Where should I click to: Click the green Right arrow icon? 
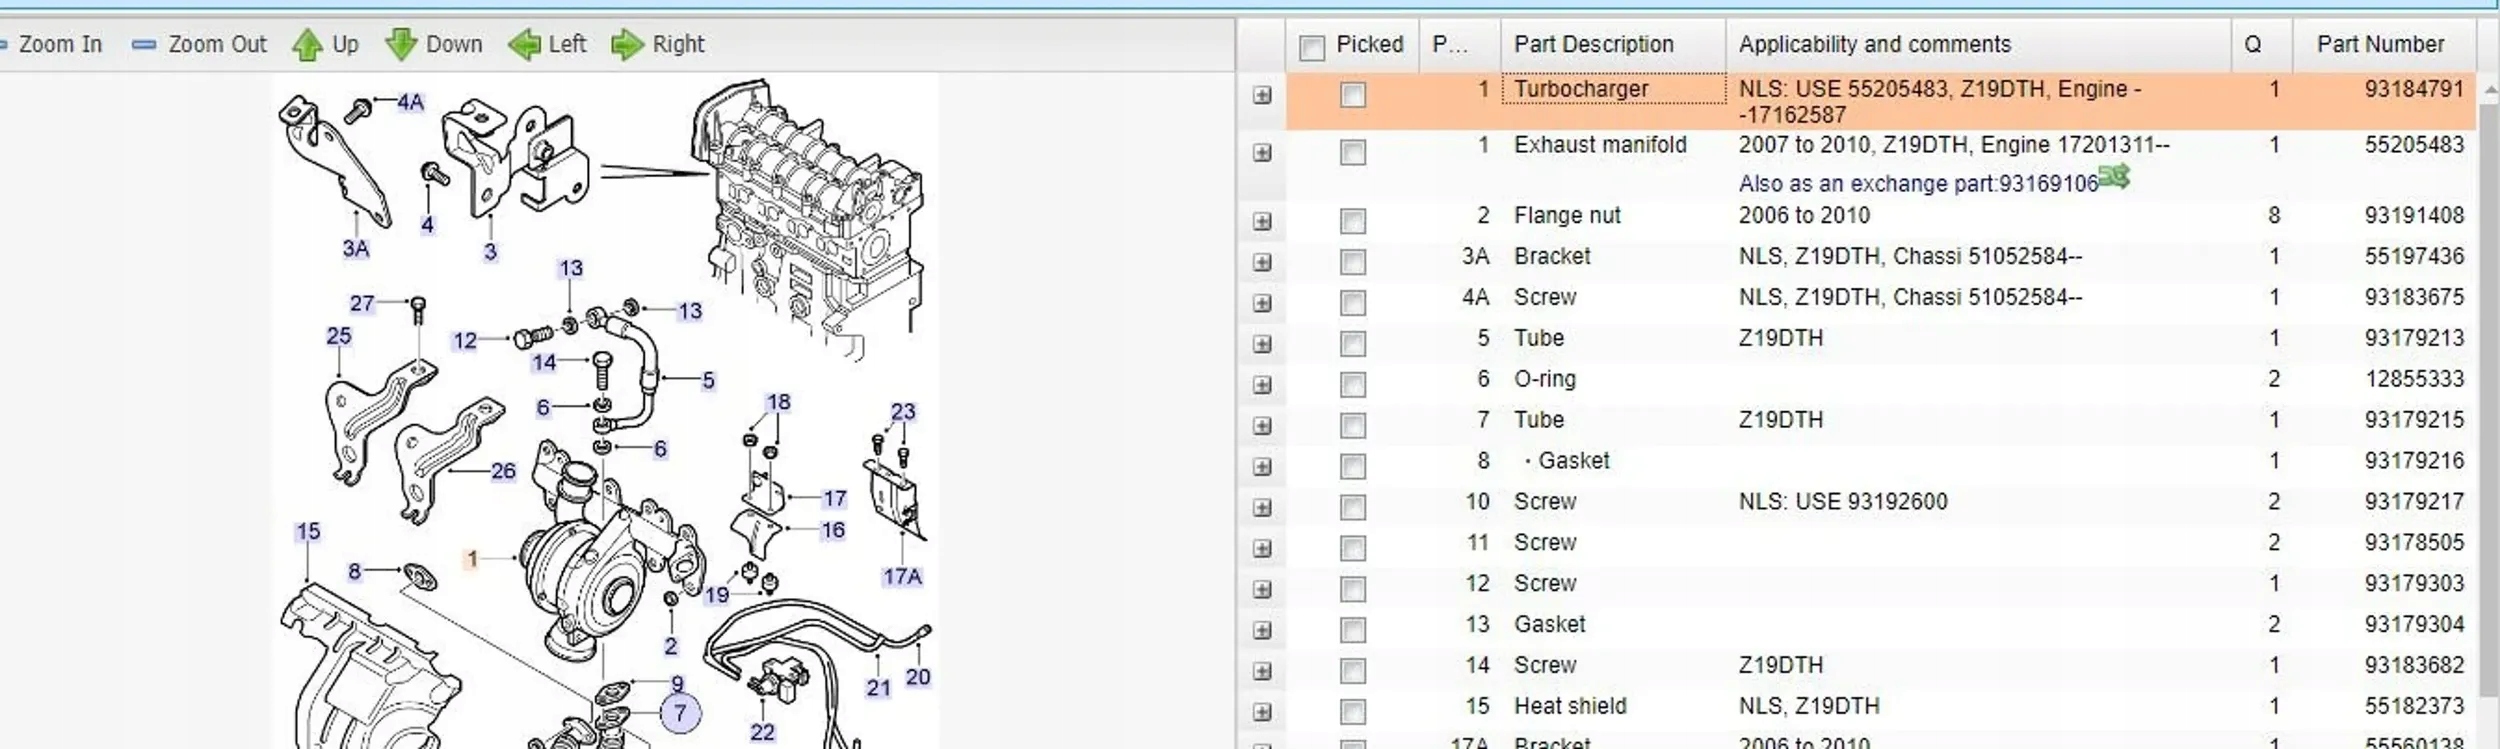point(627,45)
